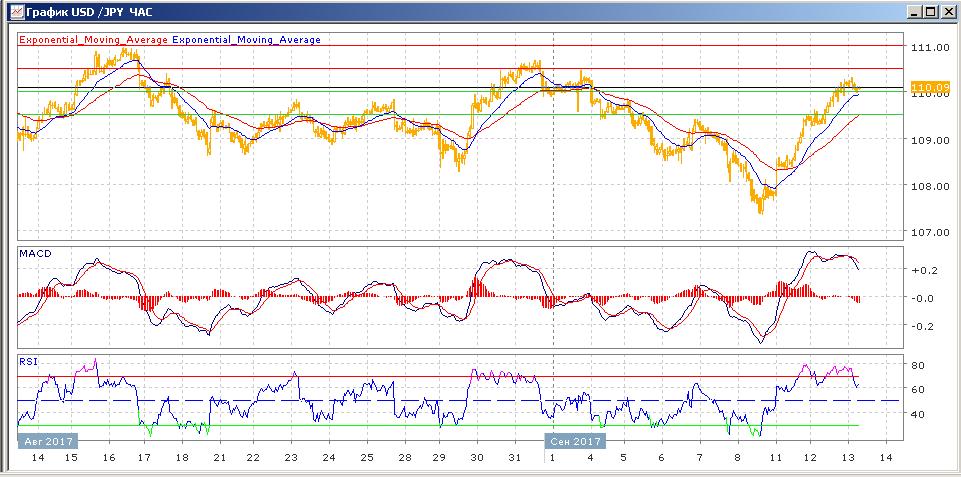Click the 108.00 price axis label

tap(930, 186)
